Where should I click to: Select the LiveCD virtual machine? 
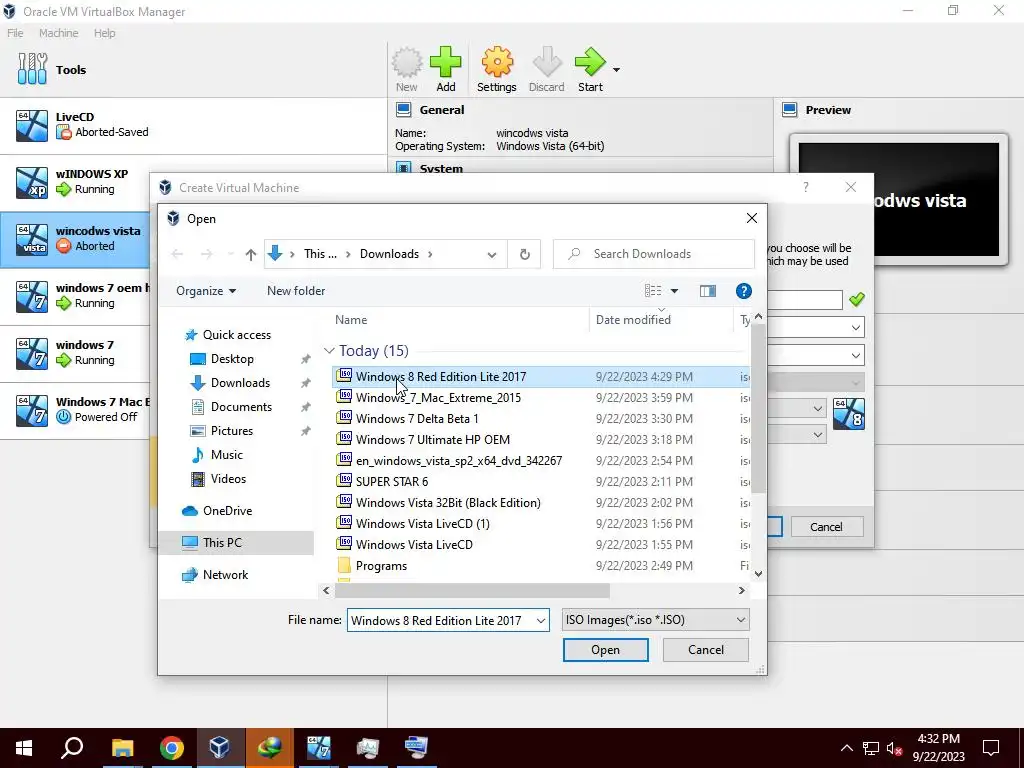click(x=194, y=125)
